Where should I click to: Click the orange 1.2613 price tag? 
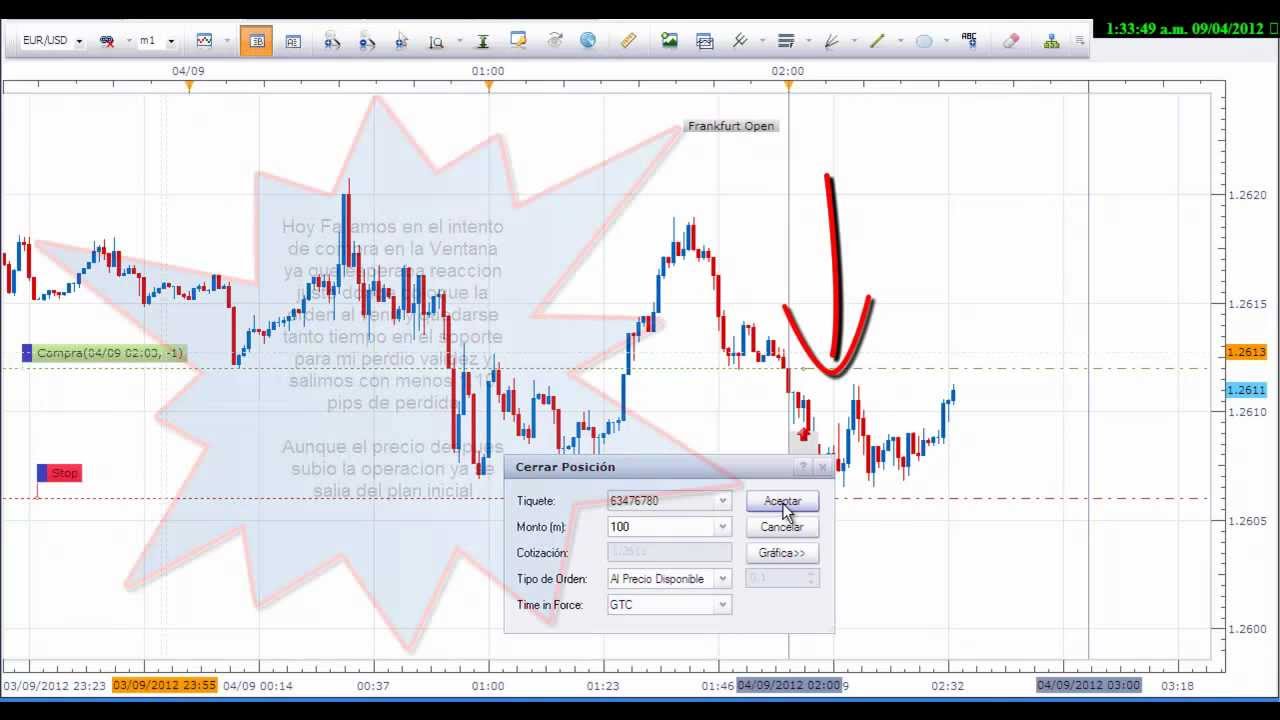click(1246, 352)
